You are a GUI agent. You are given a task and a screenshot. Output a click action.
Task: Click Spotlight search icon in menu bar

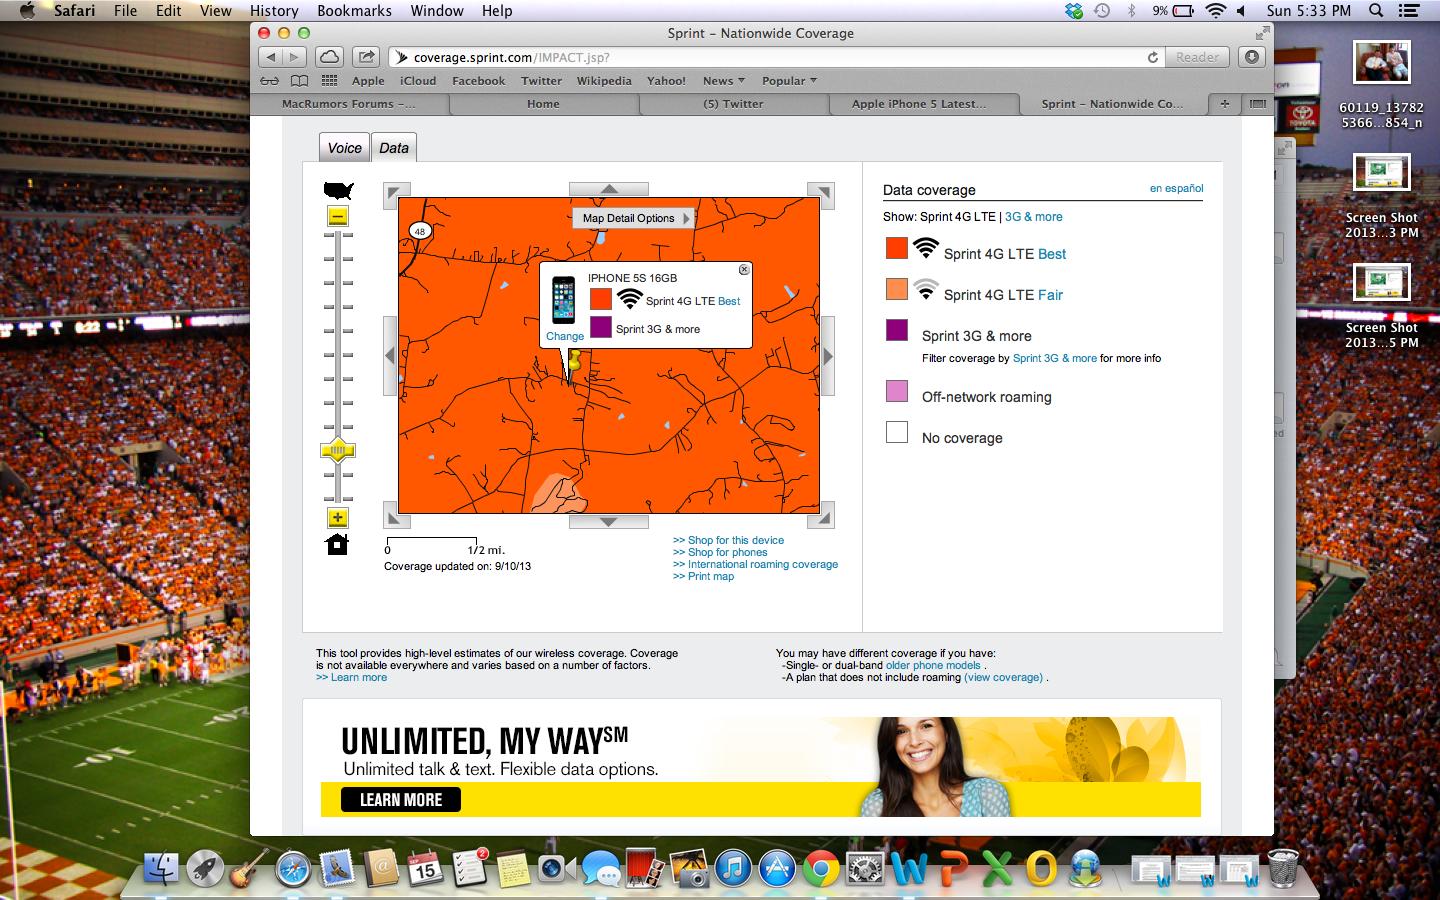pyautogui.click(x=1376, y=10)
